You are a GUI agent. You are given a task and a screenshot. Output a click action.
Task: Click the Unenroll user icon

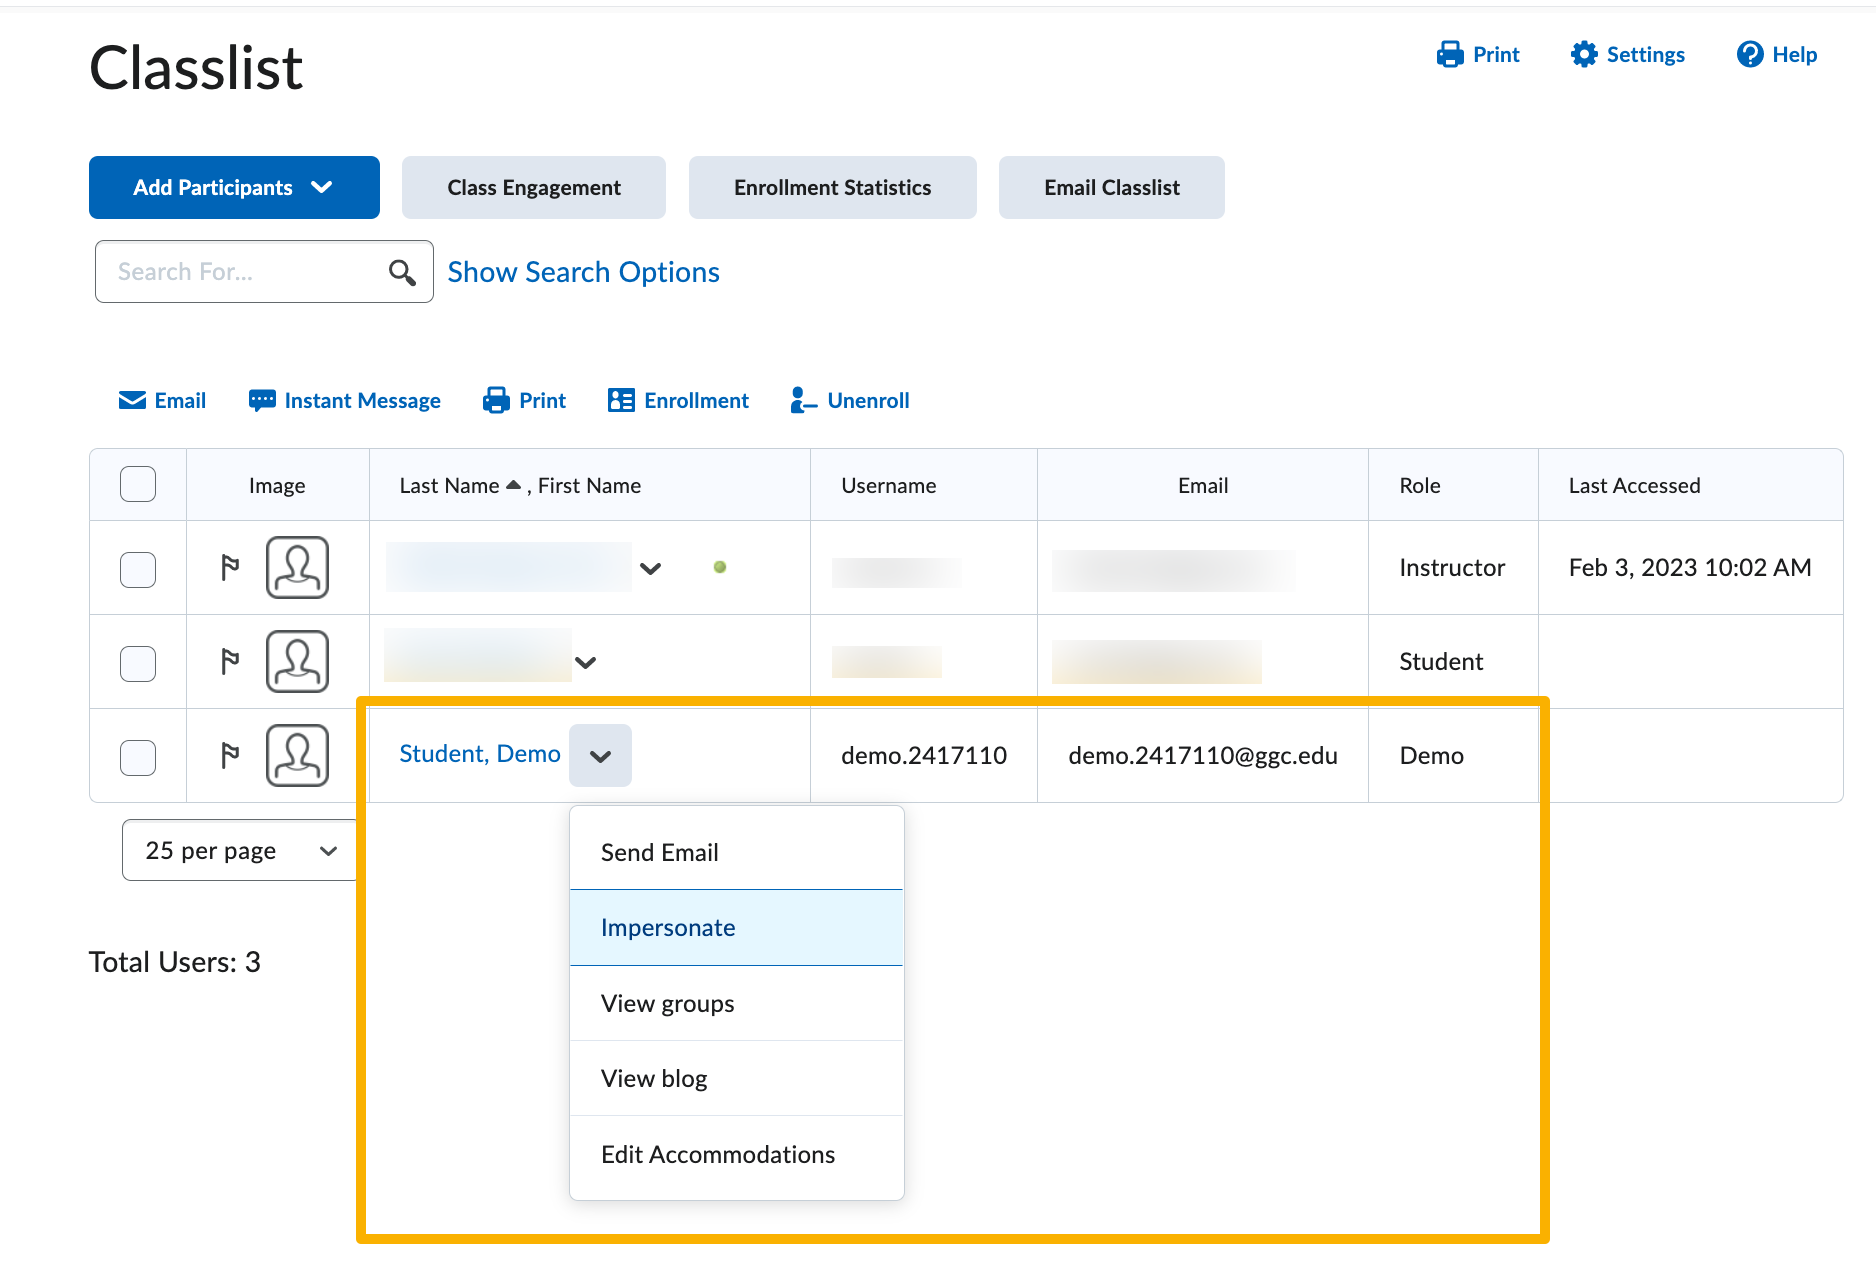(803, 401)
